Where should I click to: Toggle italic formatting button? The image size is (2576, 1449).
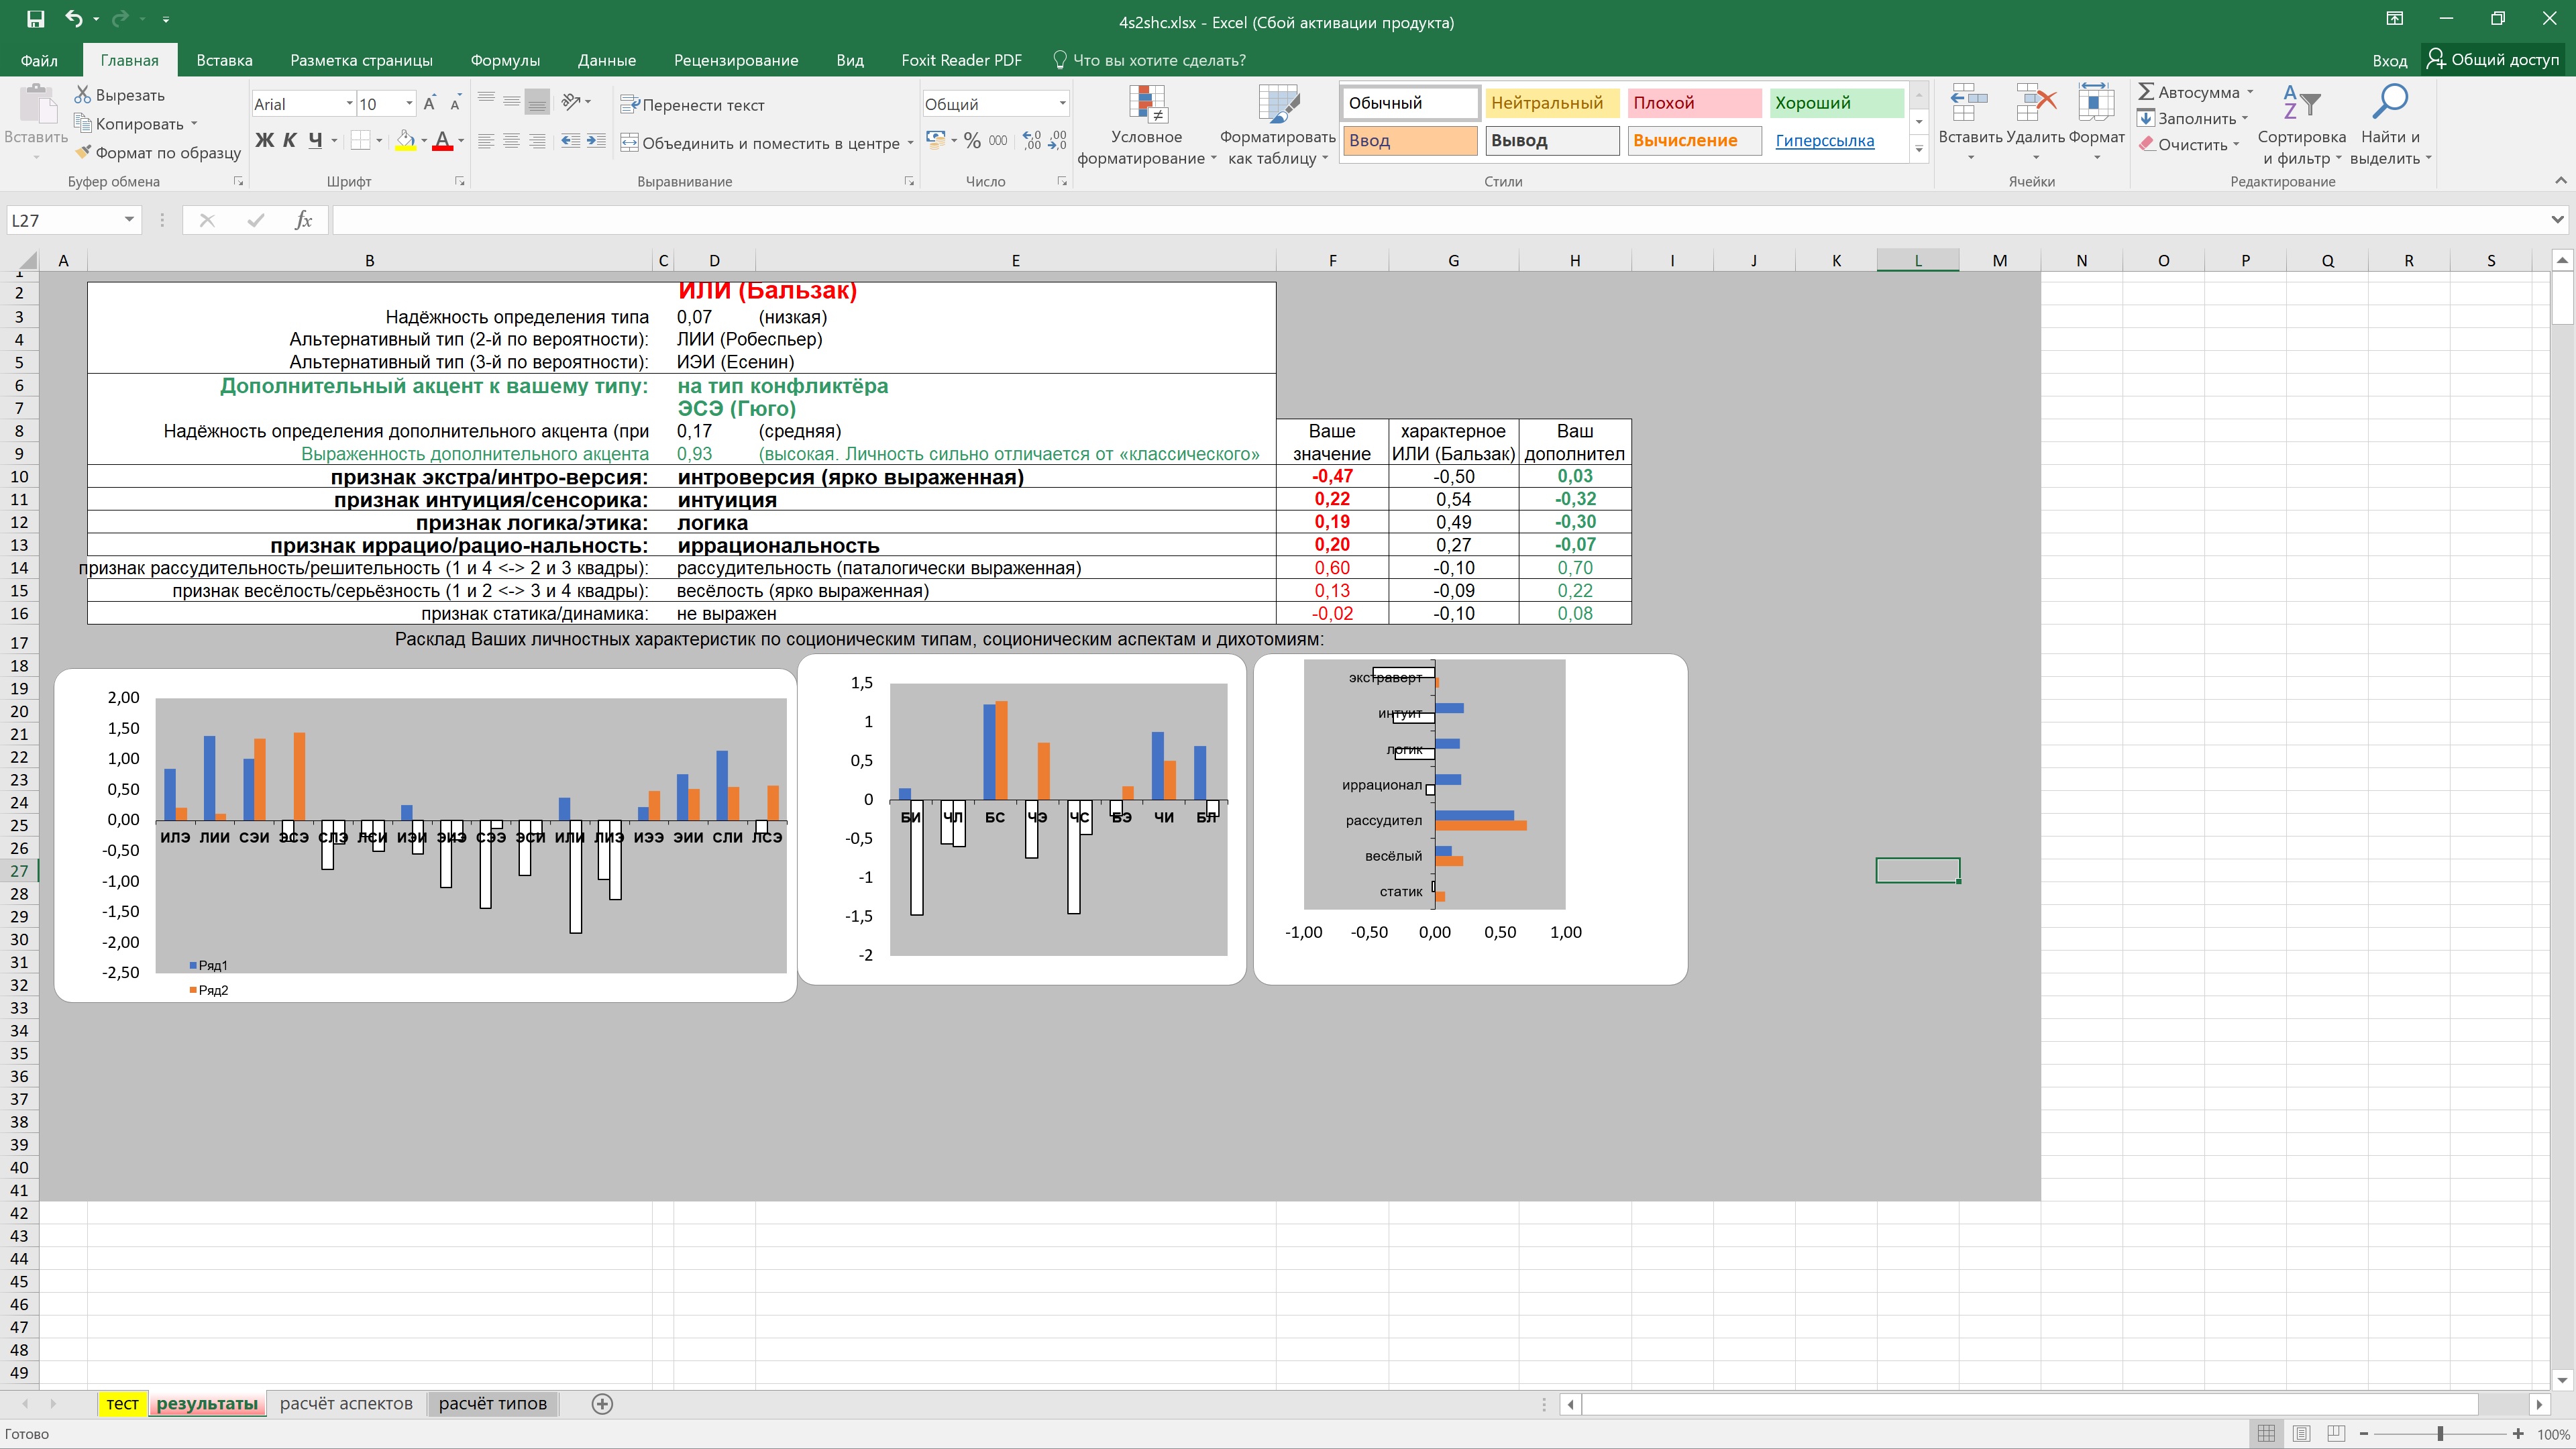pos(289,141)
